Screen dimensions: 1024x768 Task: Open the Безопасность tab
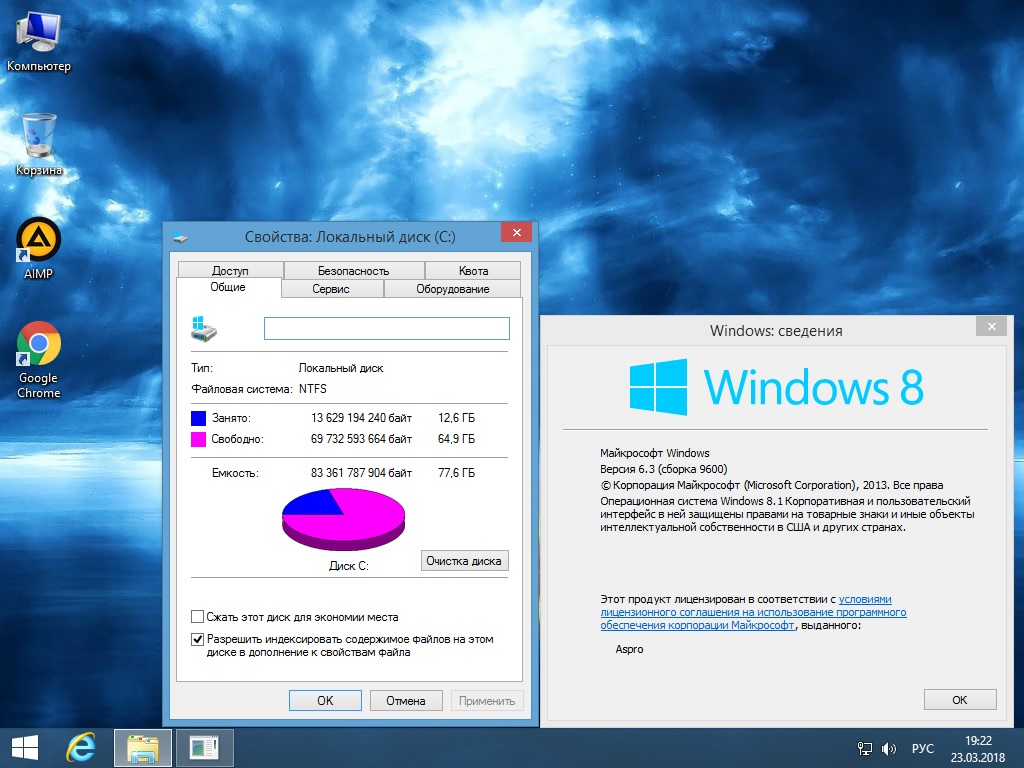point(353,270)
